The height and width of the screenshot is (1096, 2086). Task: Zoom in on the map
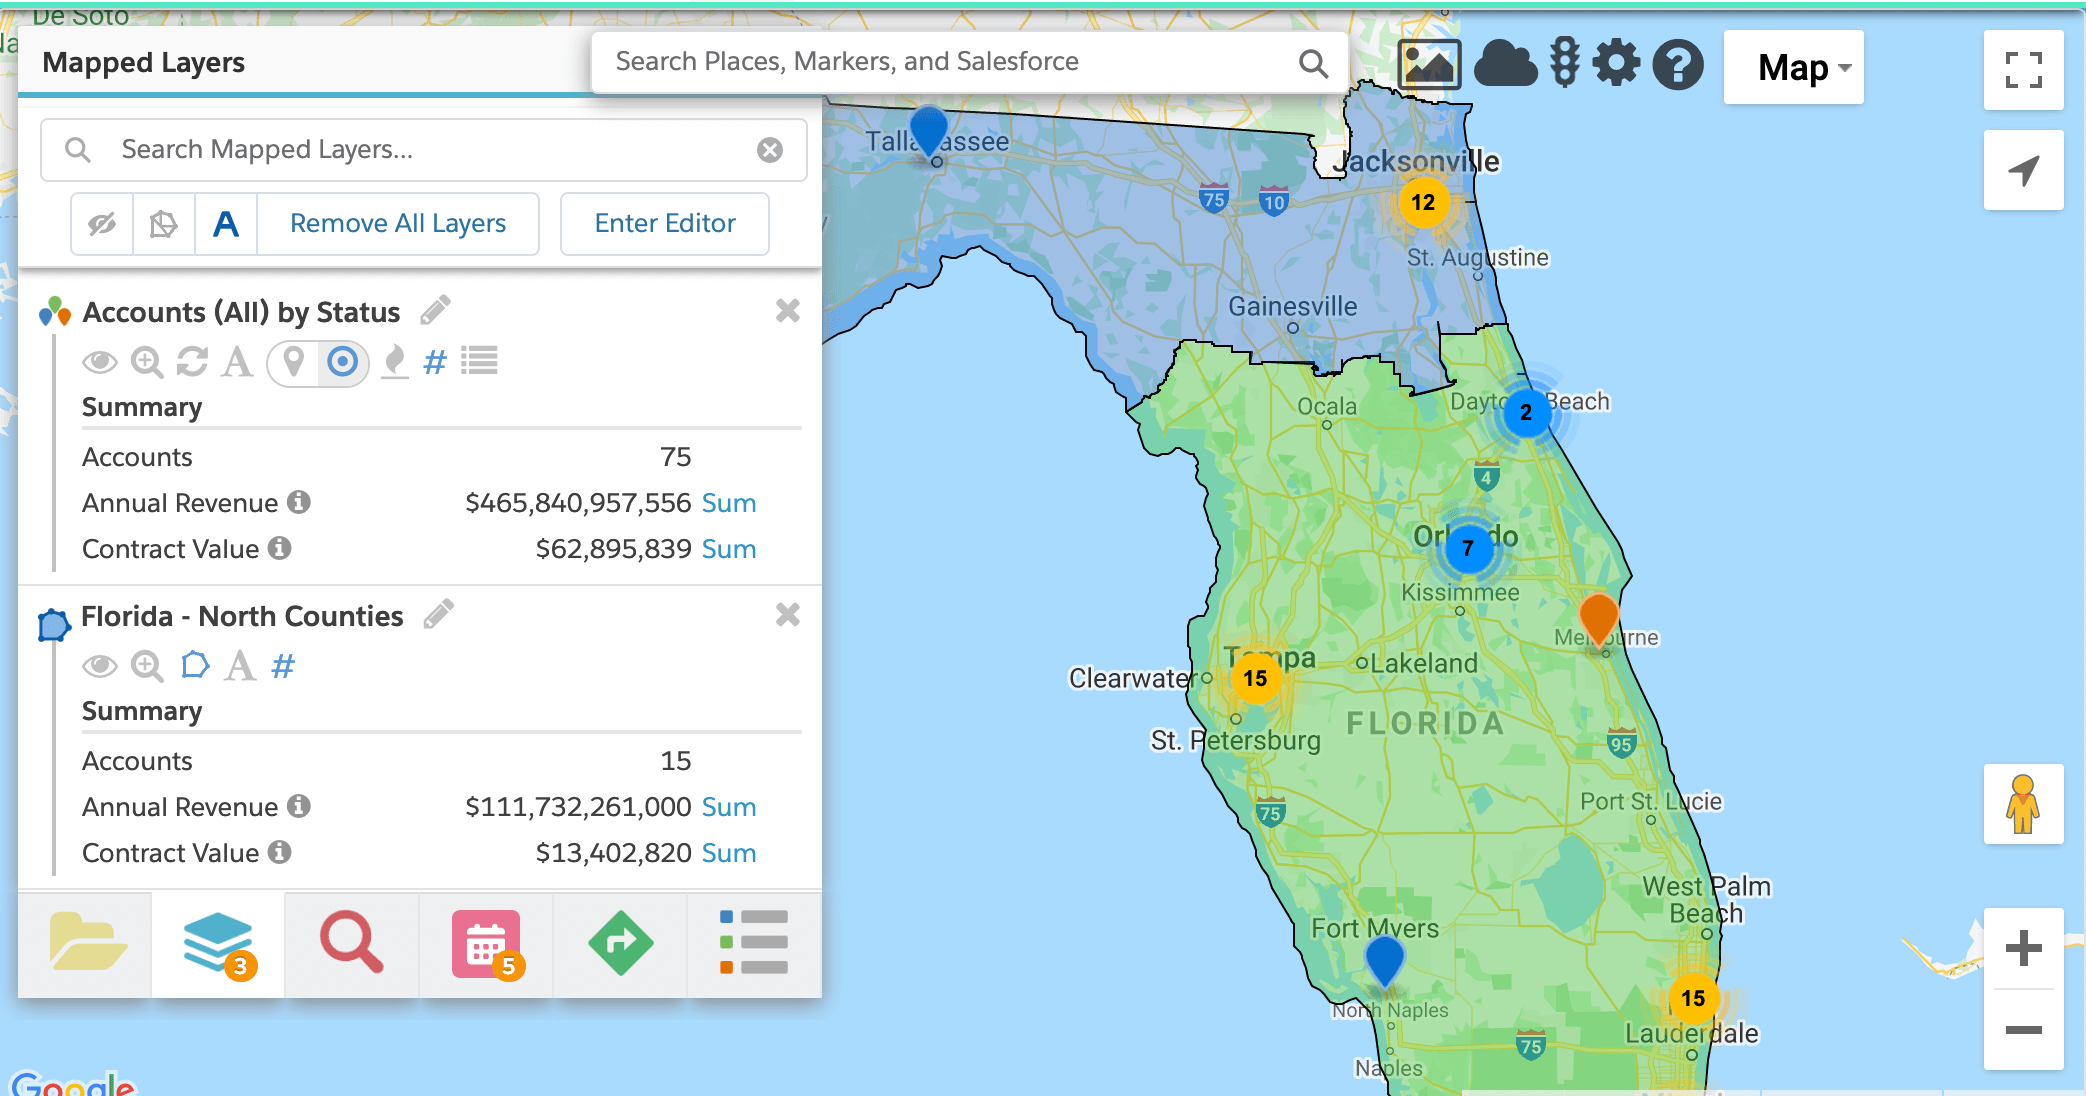point(2023,948)
